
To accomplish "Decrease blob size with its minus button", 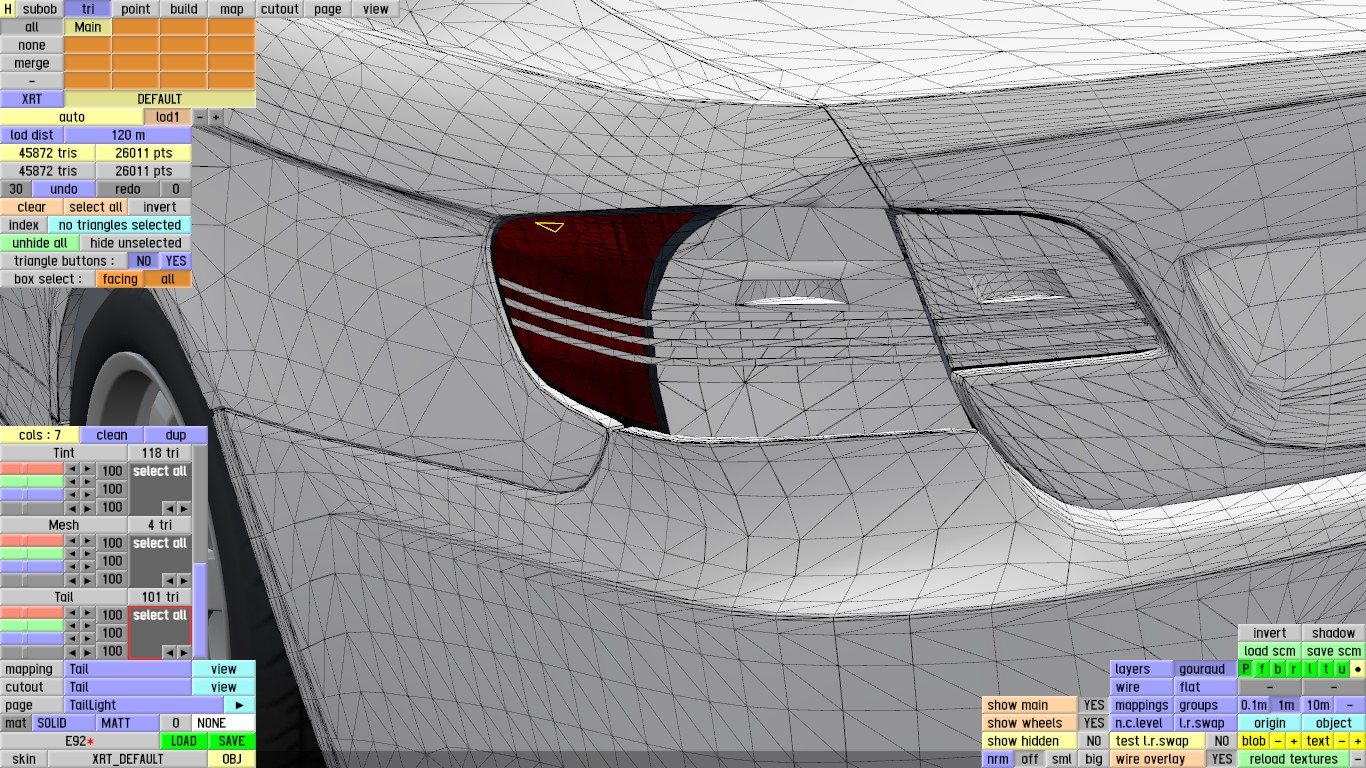I will tap(1278, 741).
